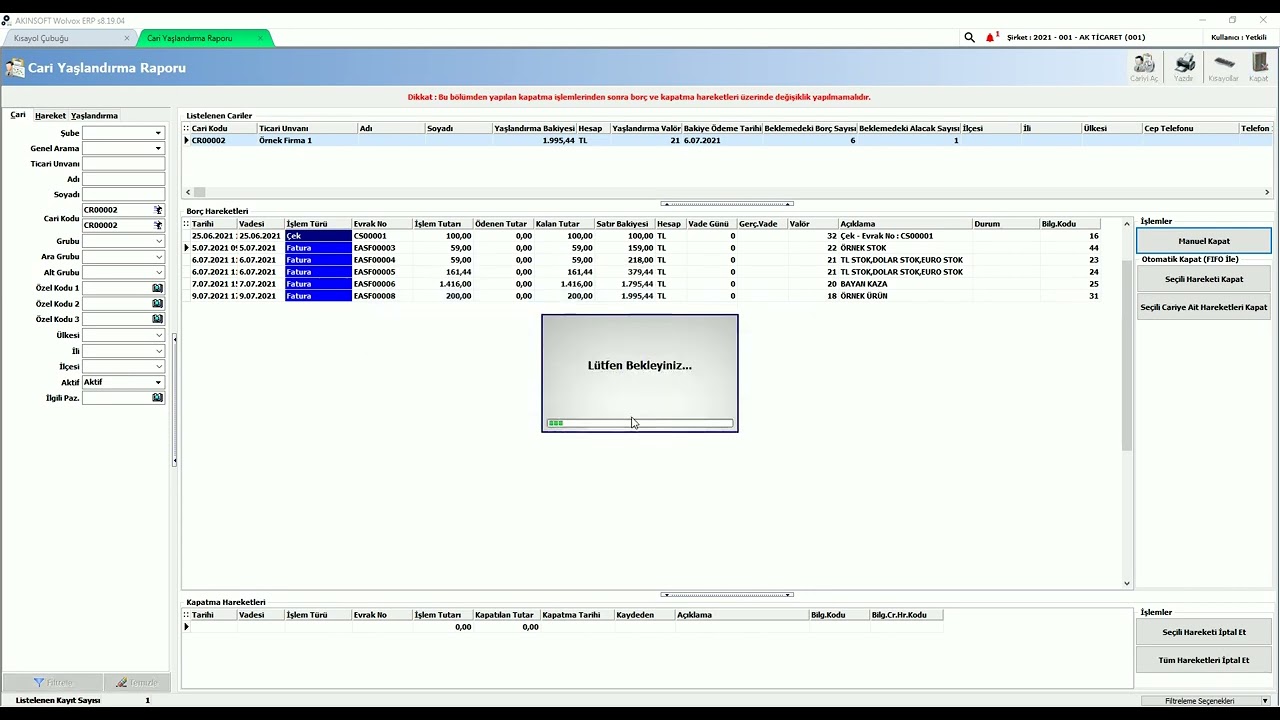
Task: Click the Filtrele button
Action: [52, 682]
